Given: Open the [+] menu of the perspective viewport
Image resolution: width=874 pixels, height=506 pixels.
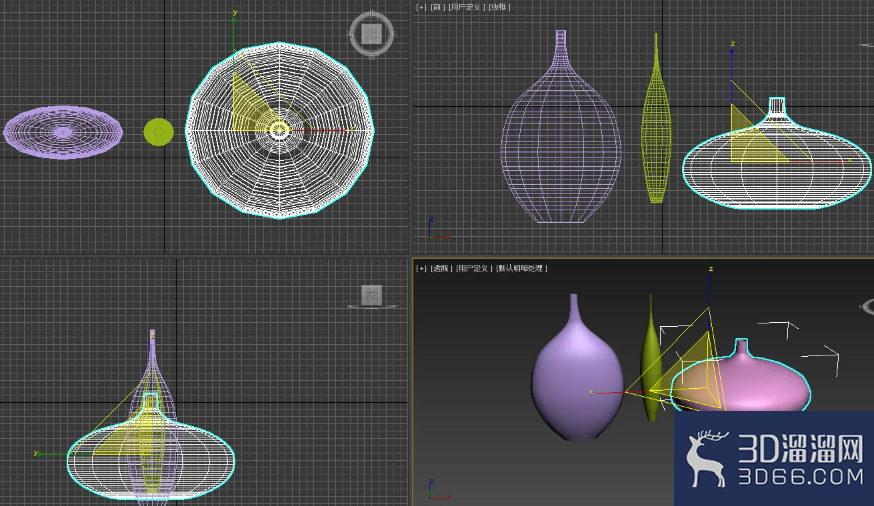Looking at the screenshot, I should (421, 269).
